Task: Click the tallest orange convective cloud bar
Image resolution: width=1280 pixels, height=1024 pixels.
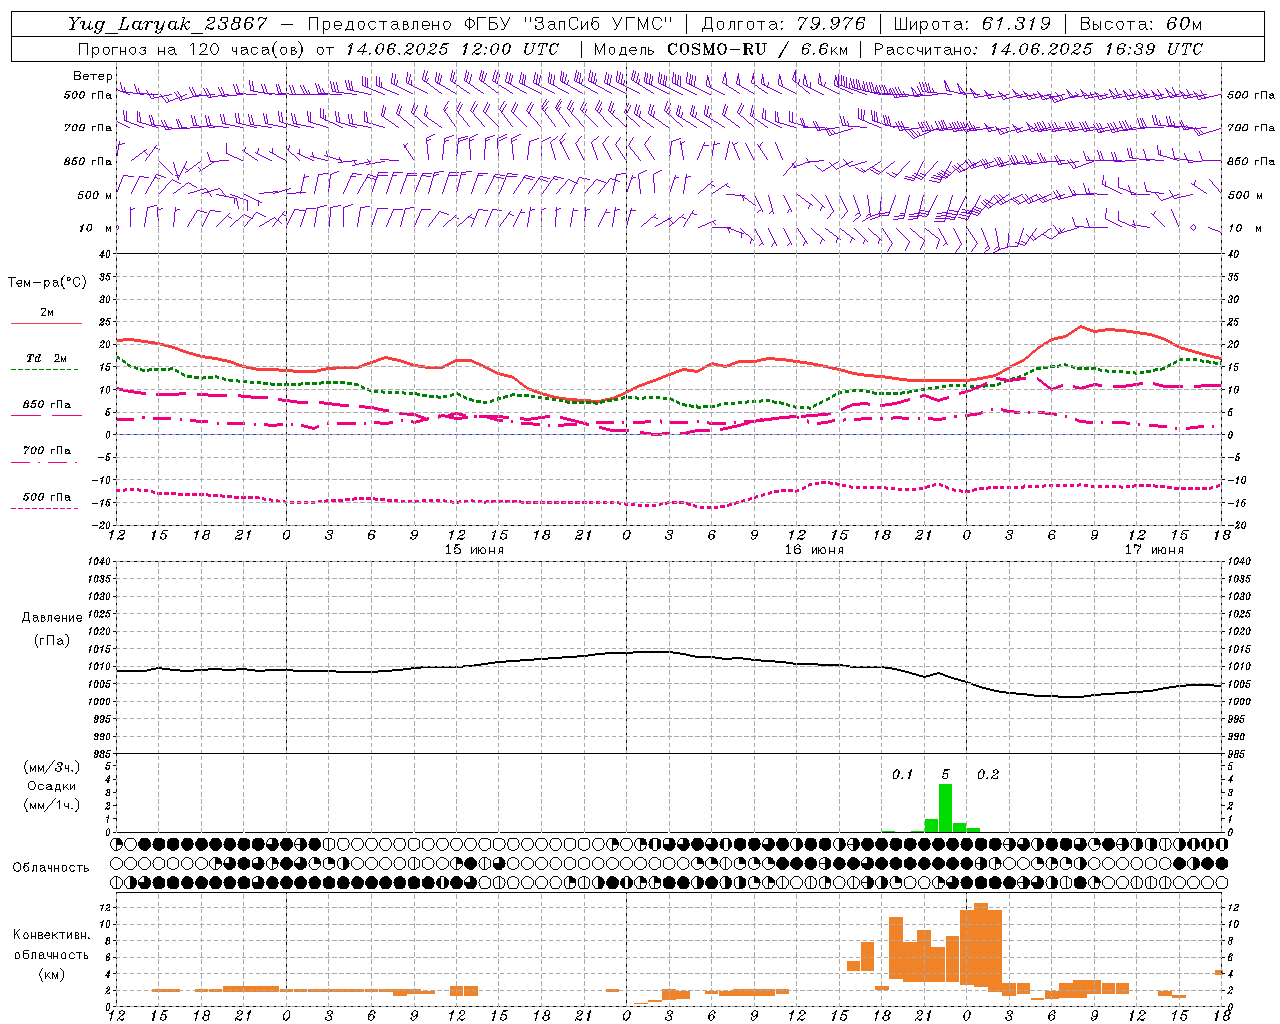Action: 980,946
